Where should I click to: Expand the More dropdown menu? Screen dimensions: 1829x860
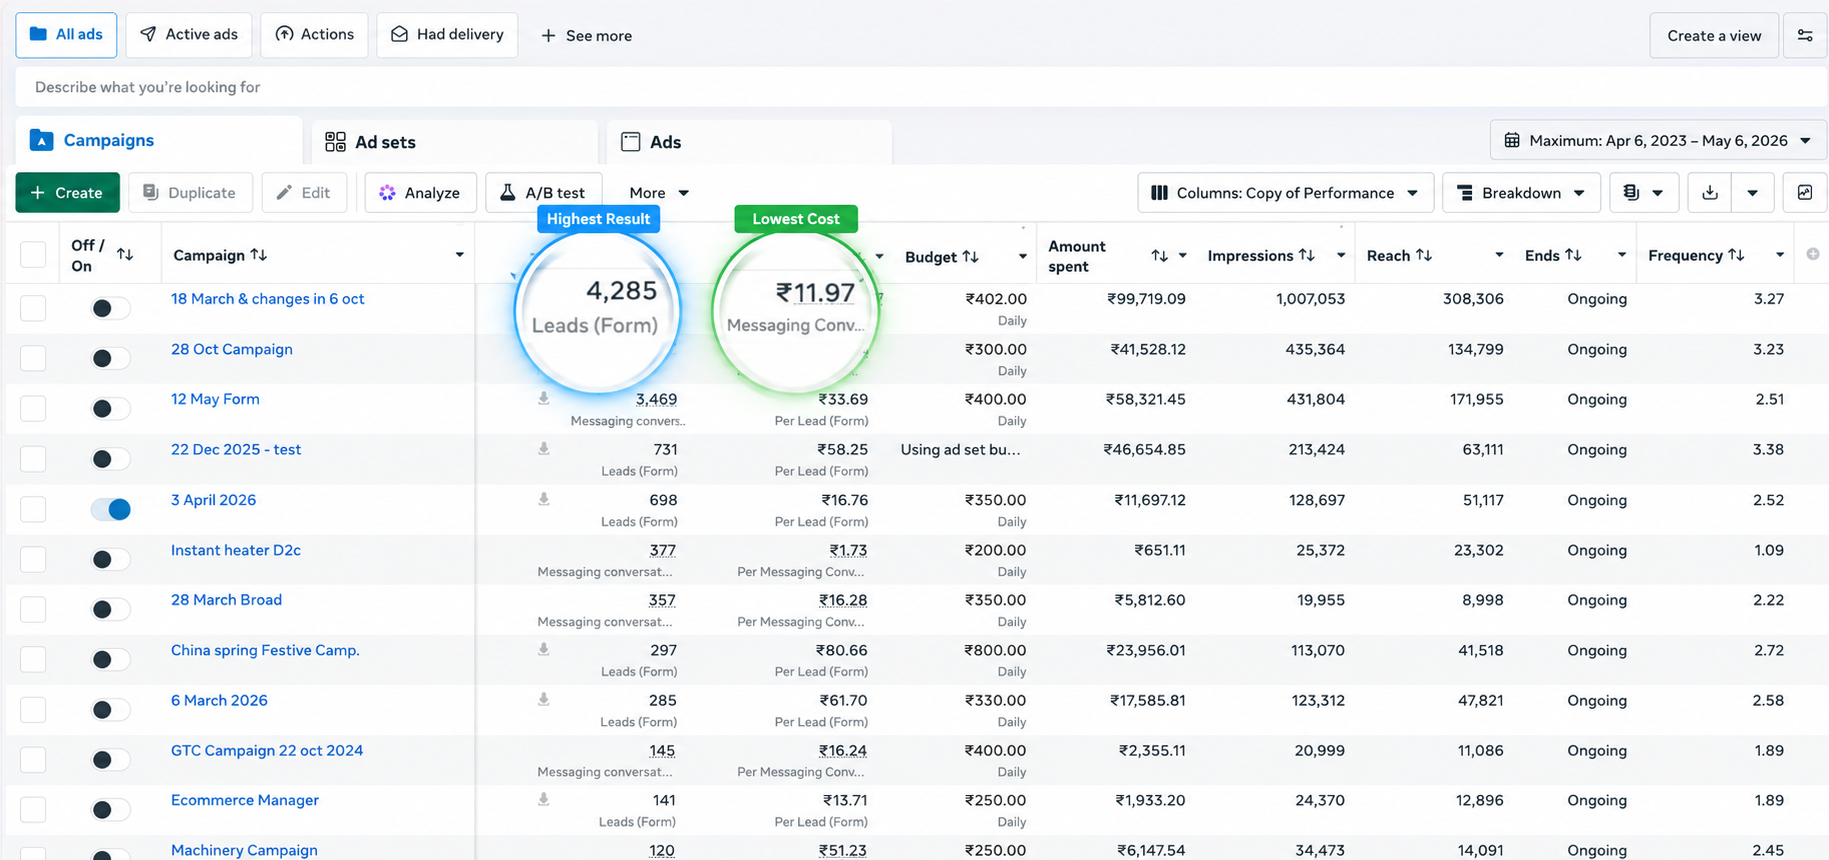pos(659,193)
